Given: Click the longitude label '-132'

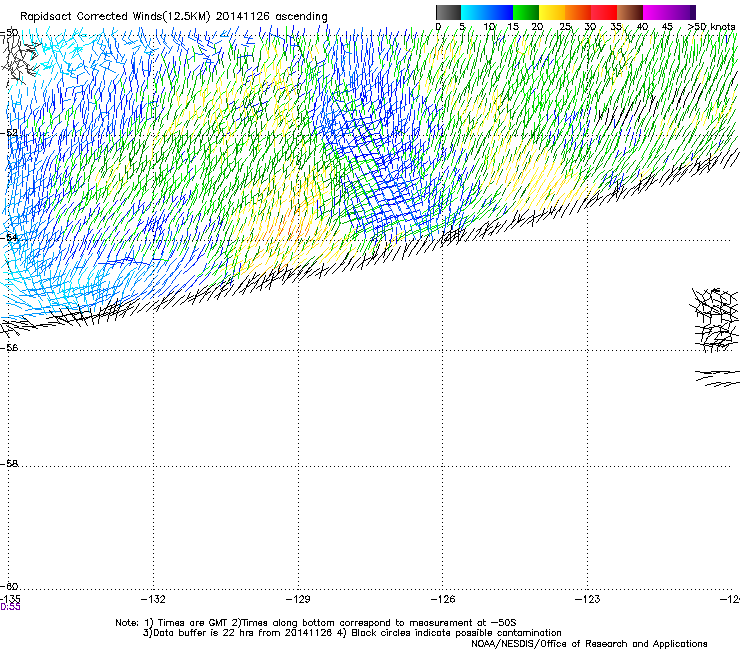Looking at the screenshot, I should (x=153, y=599).
